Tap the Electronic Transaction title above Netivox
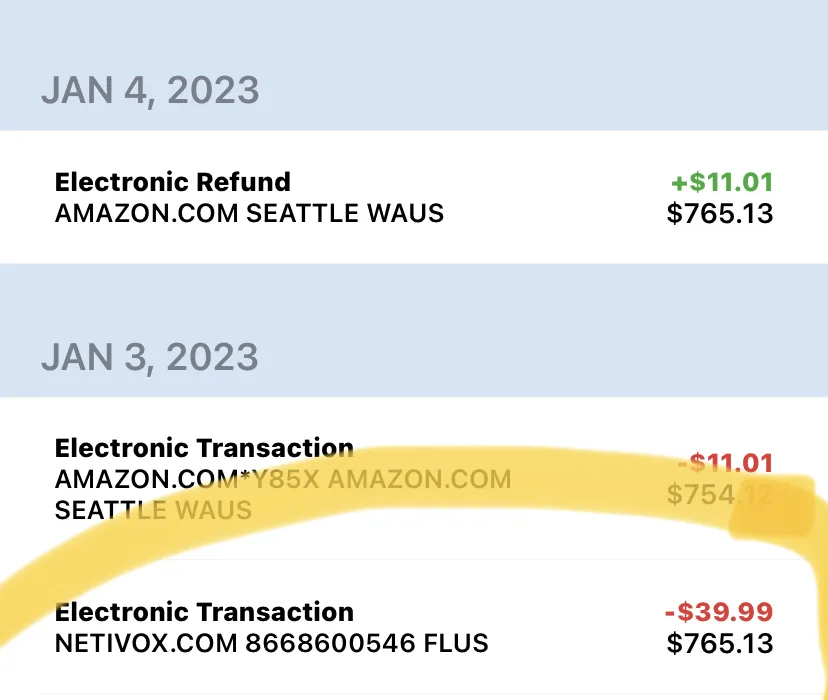The height and width of the screenshot is (700, 828). click(204, 612)
